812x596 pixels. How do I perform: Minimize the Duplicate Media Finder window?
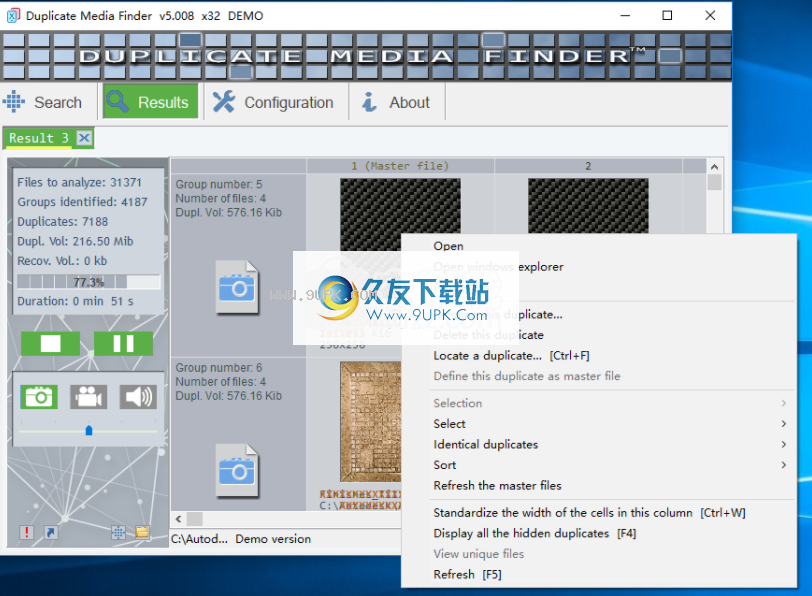coord(625,16)
